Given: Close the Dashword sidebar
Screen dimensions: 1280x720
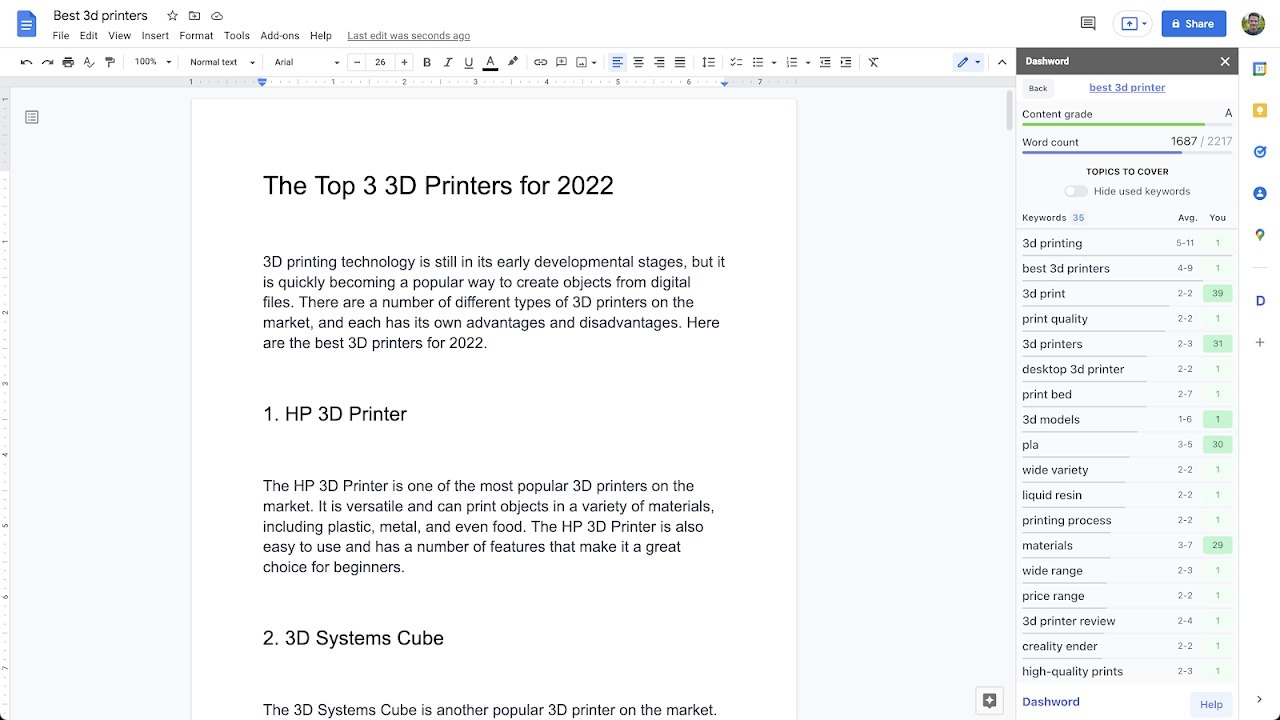Looking at the screenshot, I should click(x=1225, y=61).
